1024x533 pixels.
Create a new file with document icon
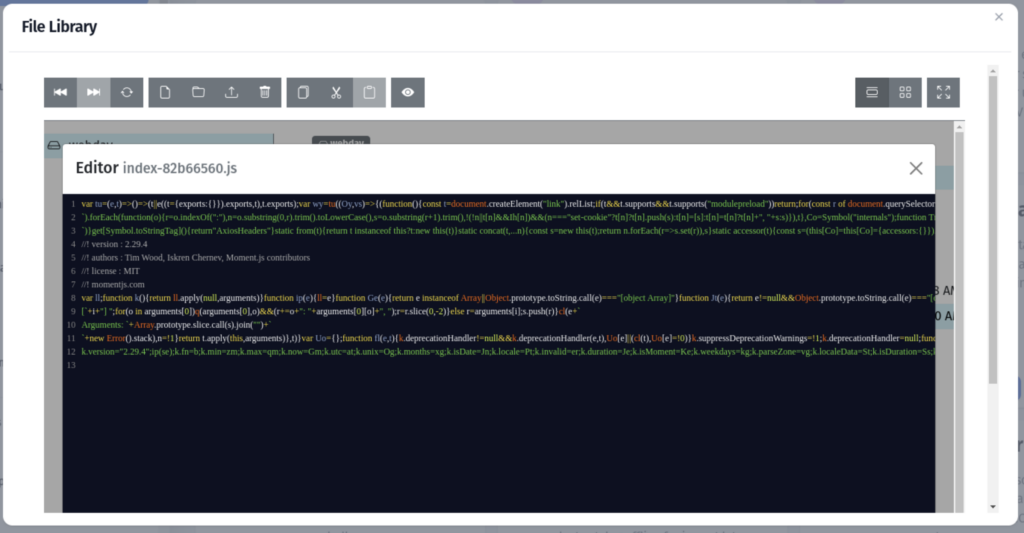(x=165, y=92)
